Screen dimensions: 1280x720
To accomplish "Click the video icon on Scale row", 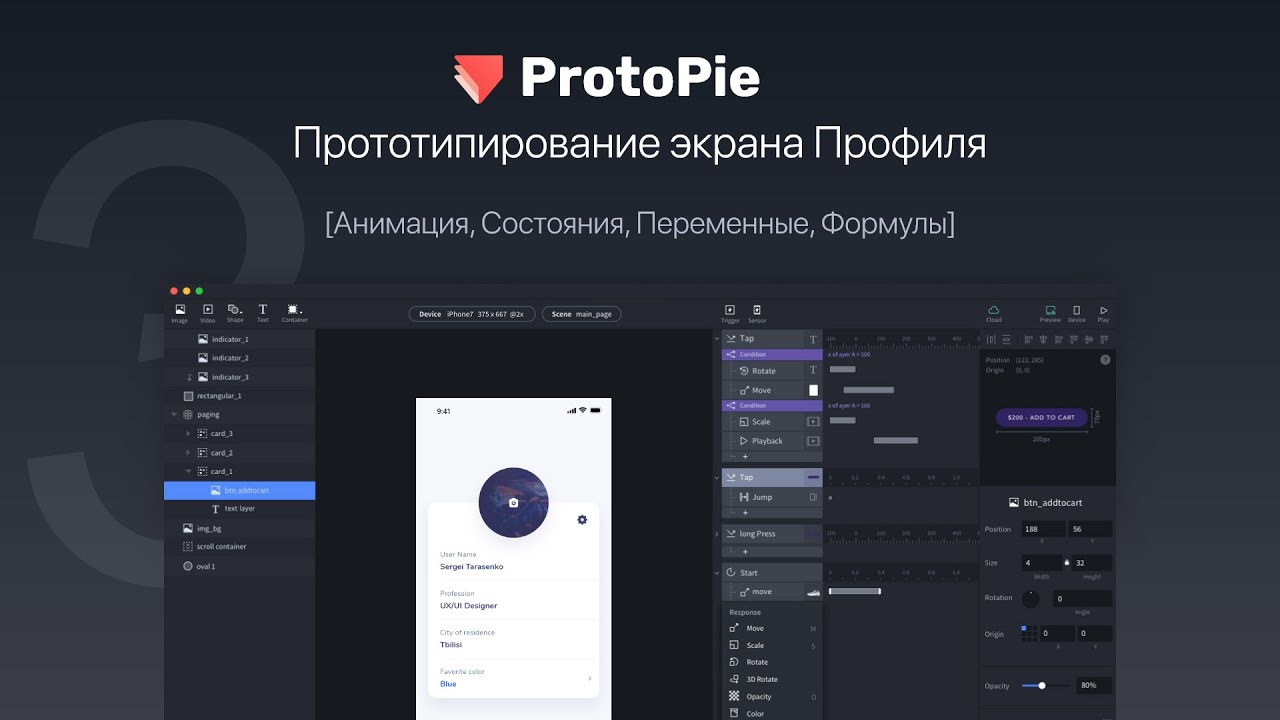I will pos(813,422).
